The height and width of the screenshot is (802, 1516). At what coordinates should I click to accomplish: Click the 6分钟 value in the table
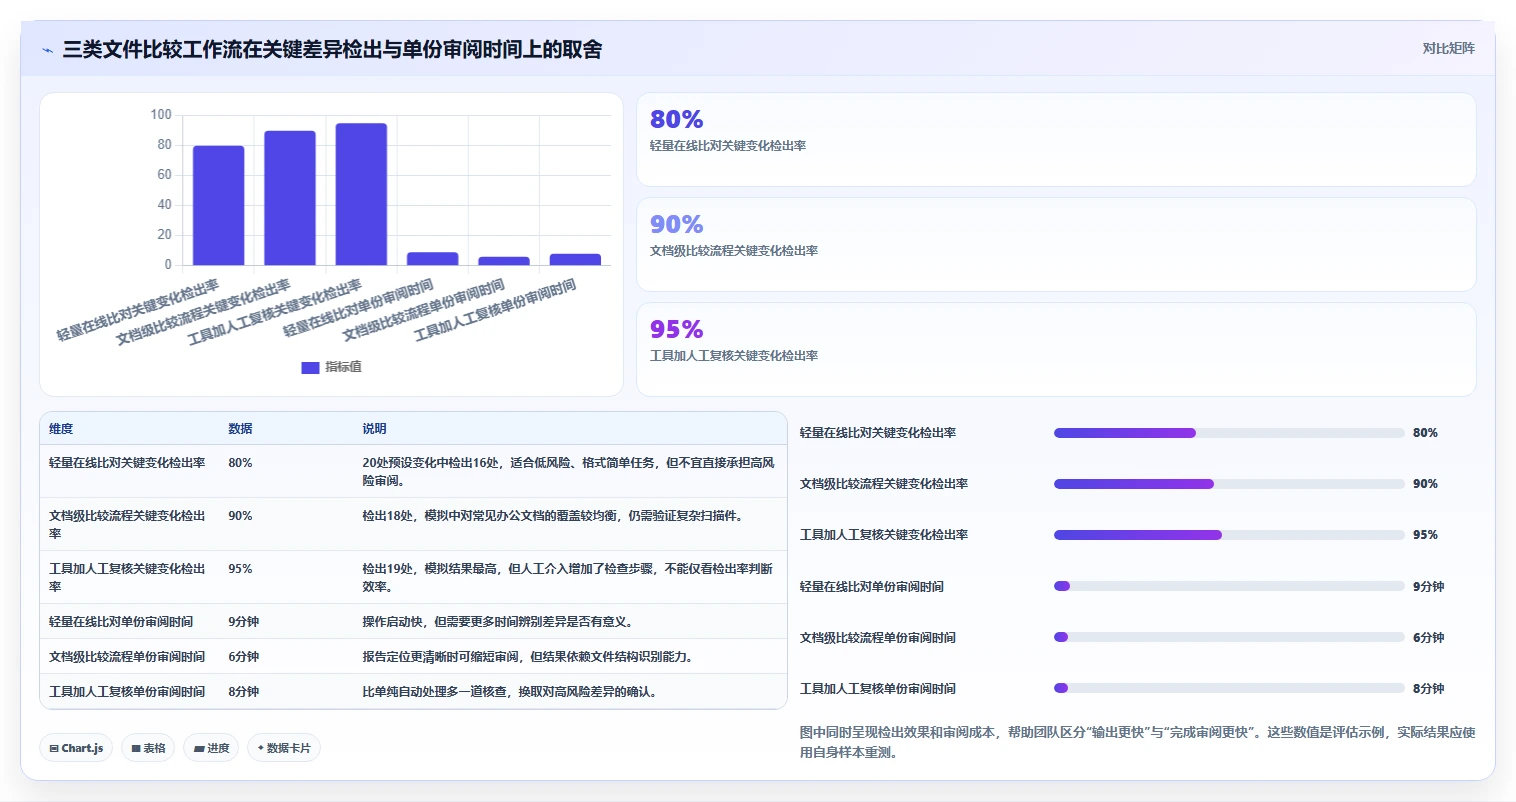pyautogui.click(x=243, y=656)
